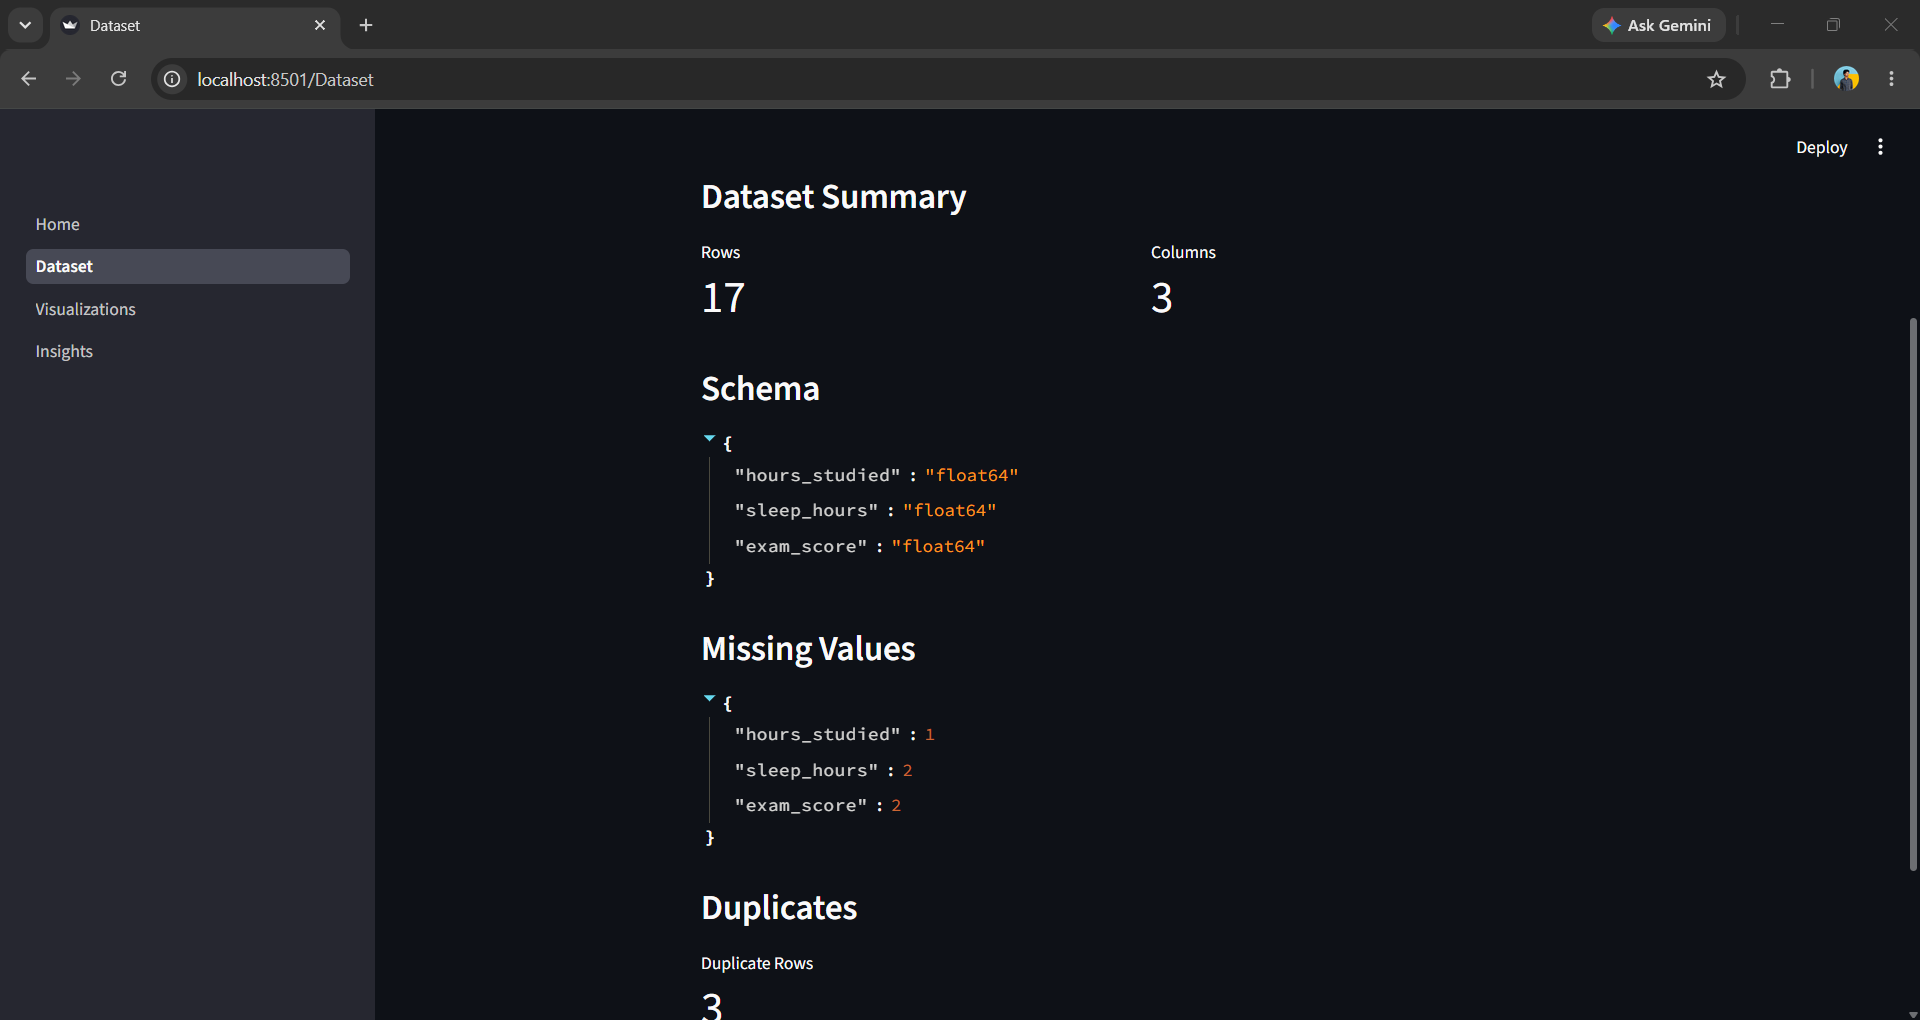The width and height of the screenshot is (1920, 1020).
Task: Click missing values "exam_score" entry
Action: click(818, 806)
